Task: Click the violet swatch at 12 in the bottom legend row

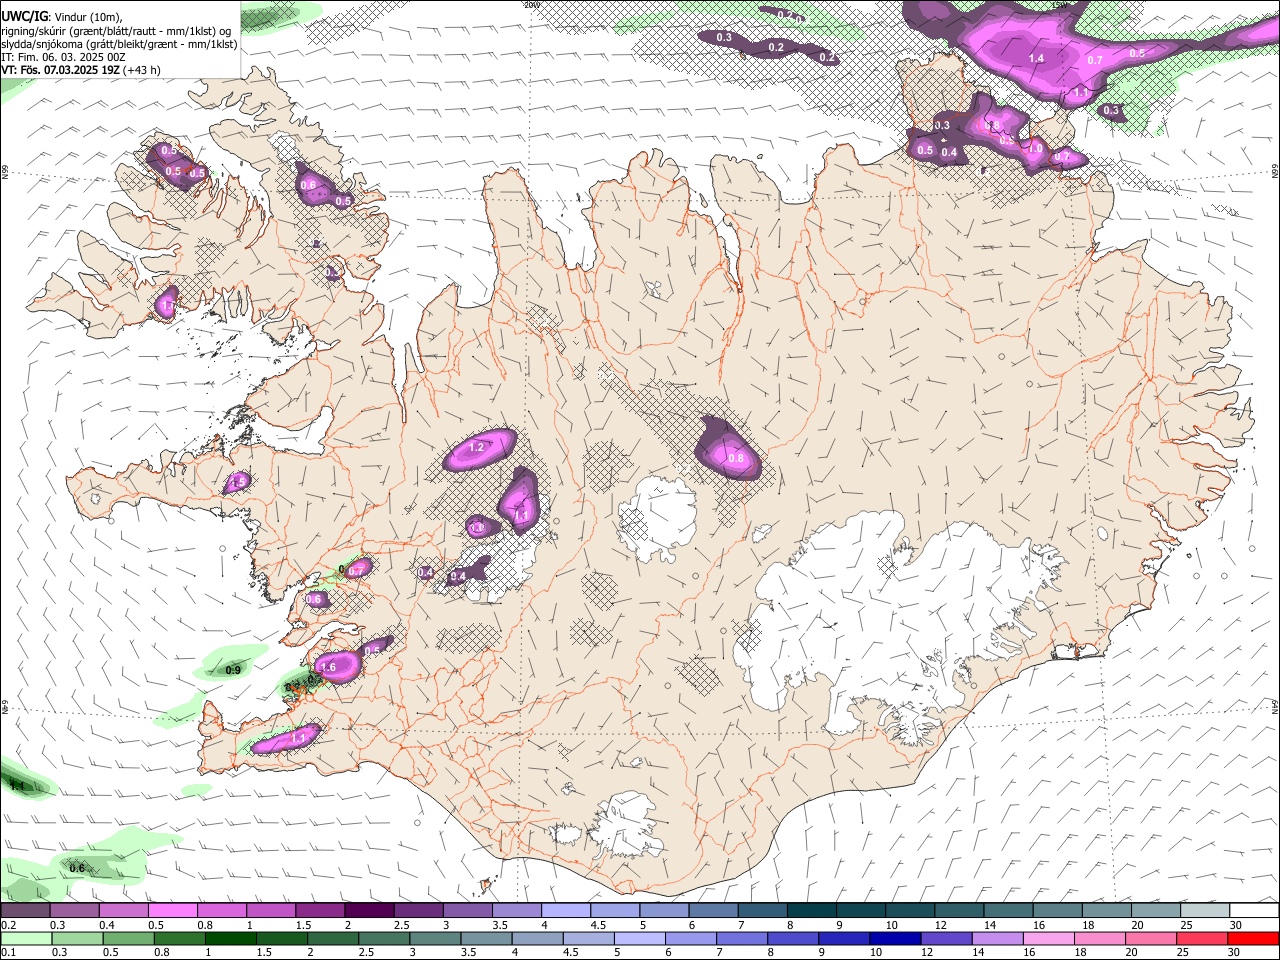Action: coord(946,939)
